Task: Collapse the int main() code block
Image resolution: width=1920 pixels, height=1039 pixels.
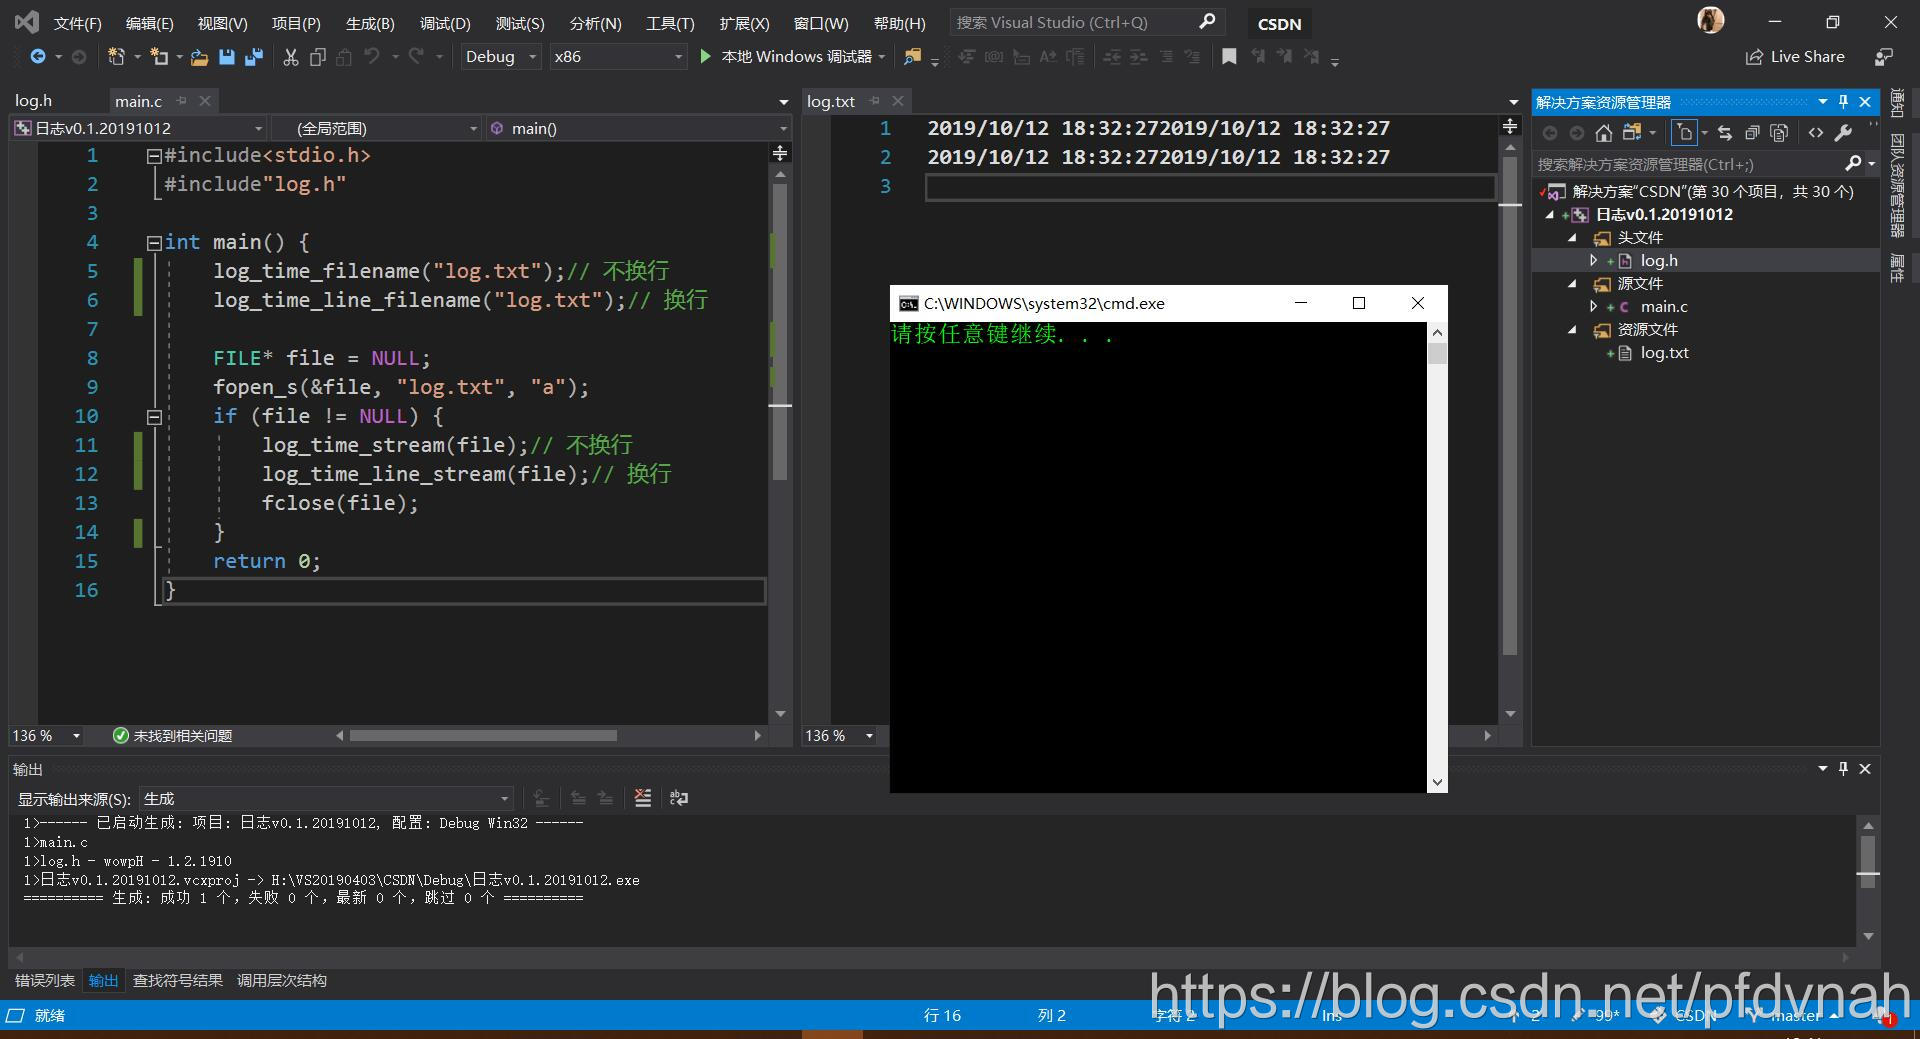Action: (x=154, y=243)
